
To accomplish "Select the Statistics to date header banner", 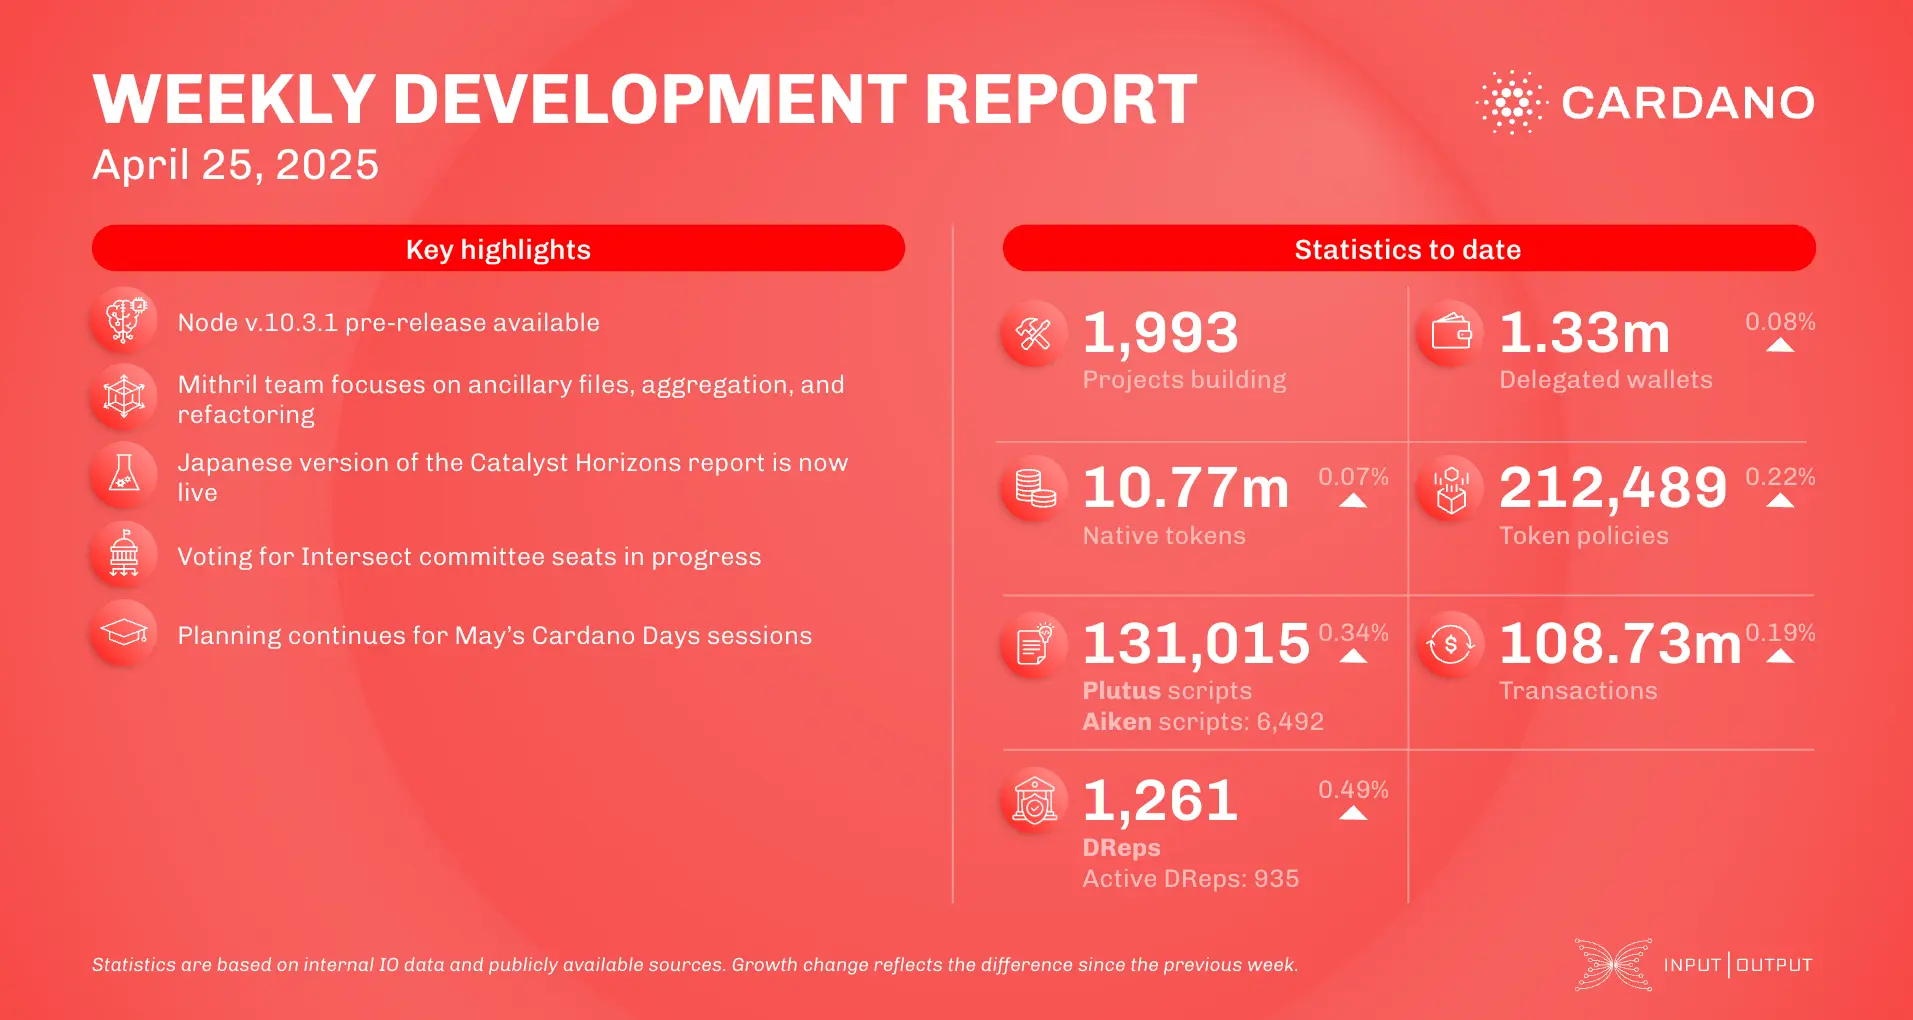I will [1407, 248].
